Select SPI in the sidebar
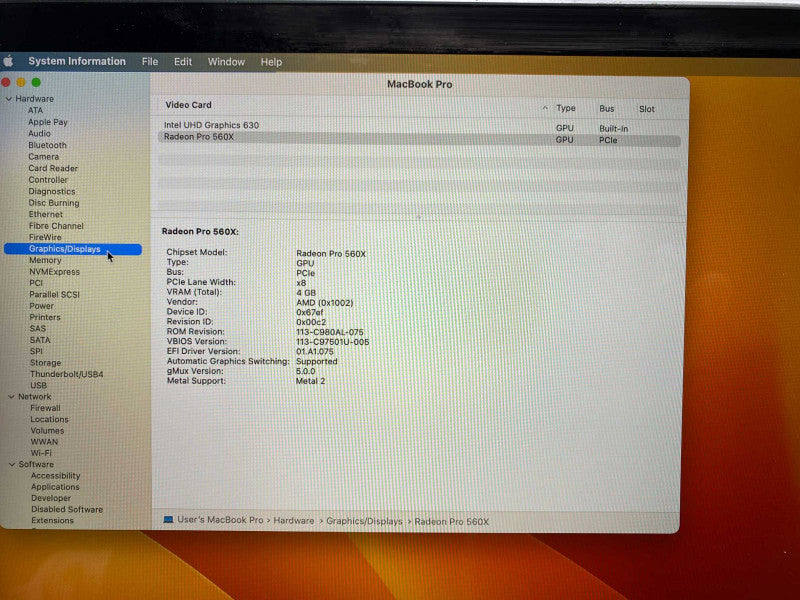The width and height of the screenshot is (800, 600). pos(36,351)
